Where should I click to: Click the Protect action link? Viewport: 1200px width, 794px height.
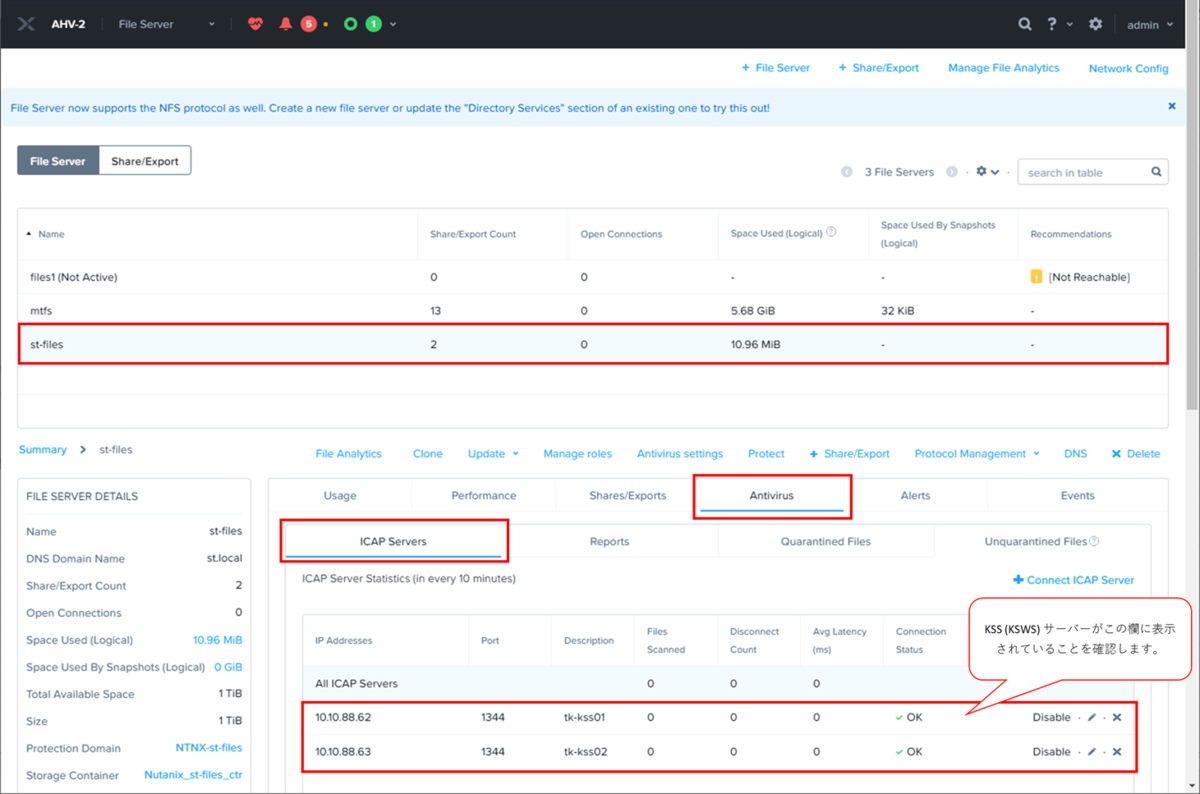[766, 453]
